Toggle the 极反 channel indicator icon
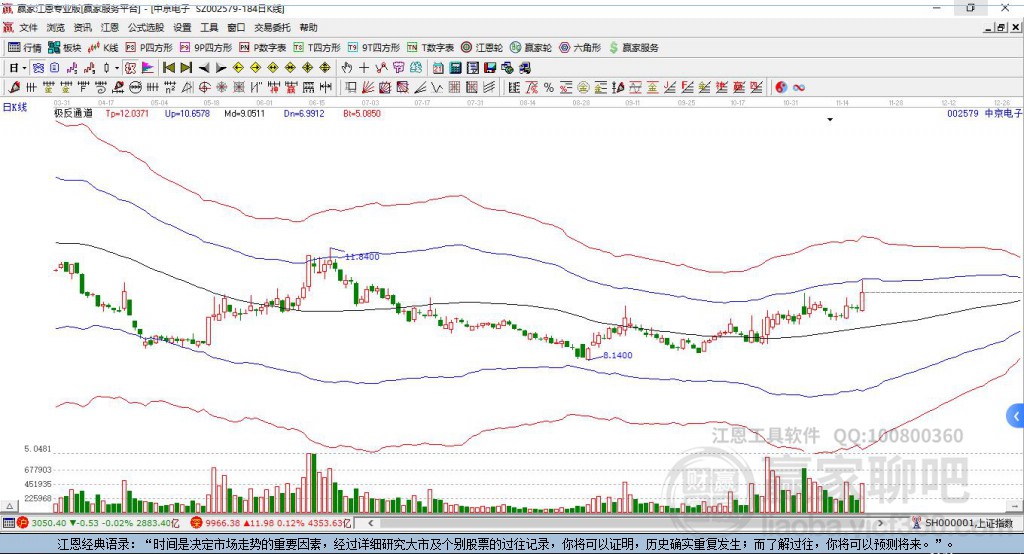 click(x=131, y=67)
